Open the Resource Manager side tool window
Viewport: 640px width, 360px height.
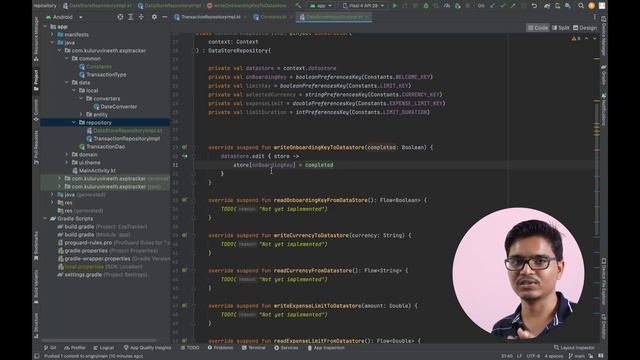(36, 39)
